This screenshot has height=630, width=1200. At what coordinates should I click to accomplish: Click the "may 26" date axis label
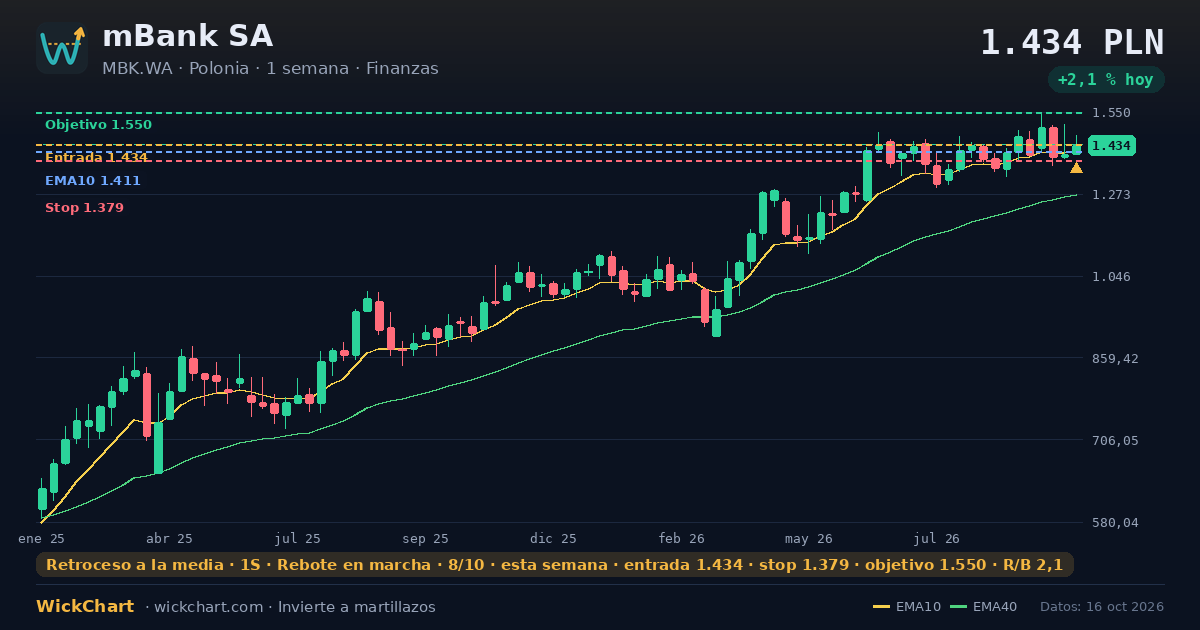809,538
